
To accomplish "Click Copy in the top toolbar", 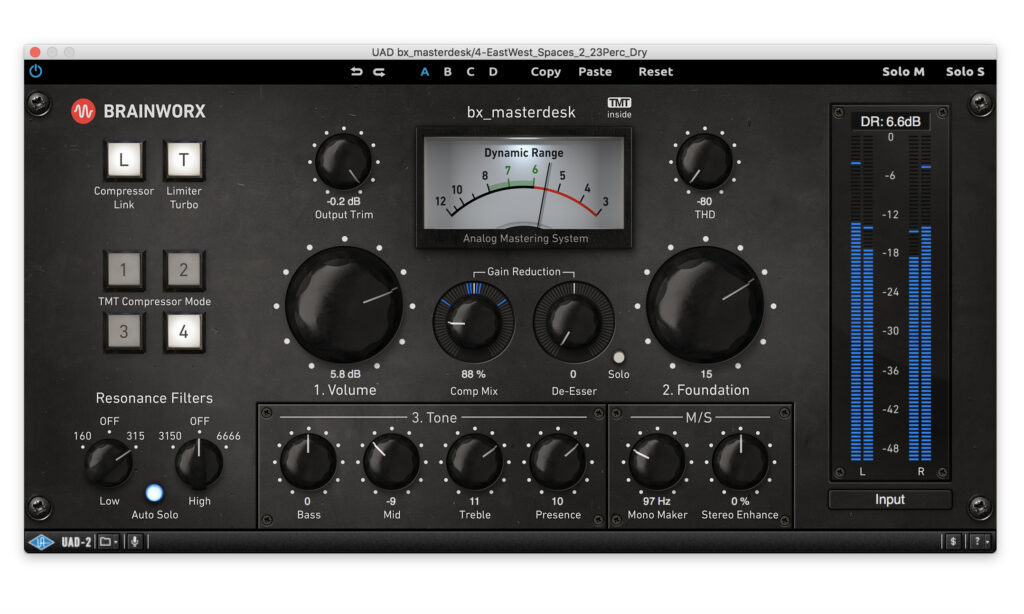I will coord(545,72).
